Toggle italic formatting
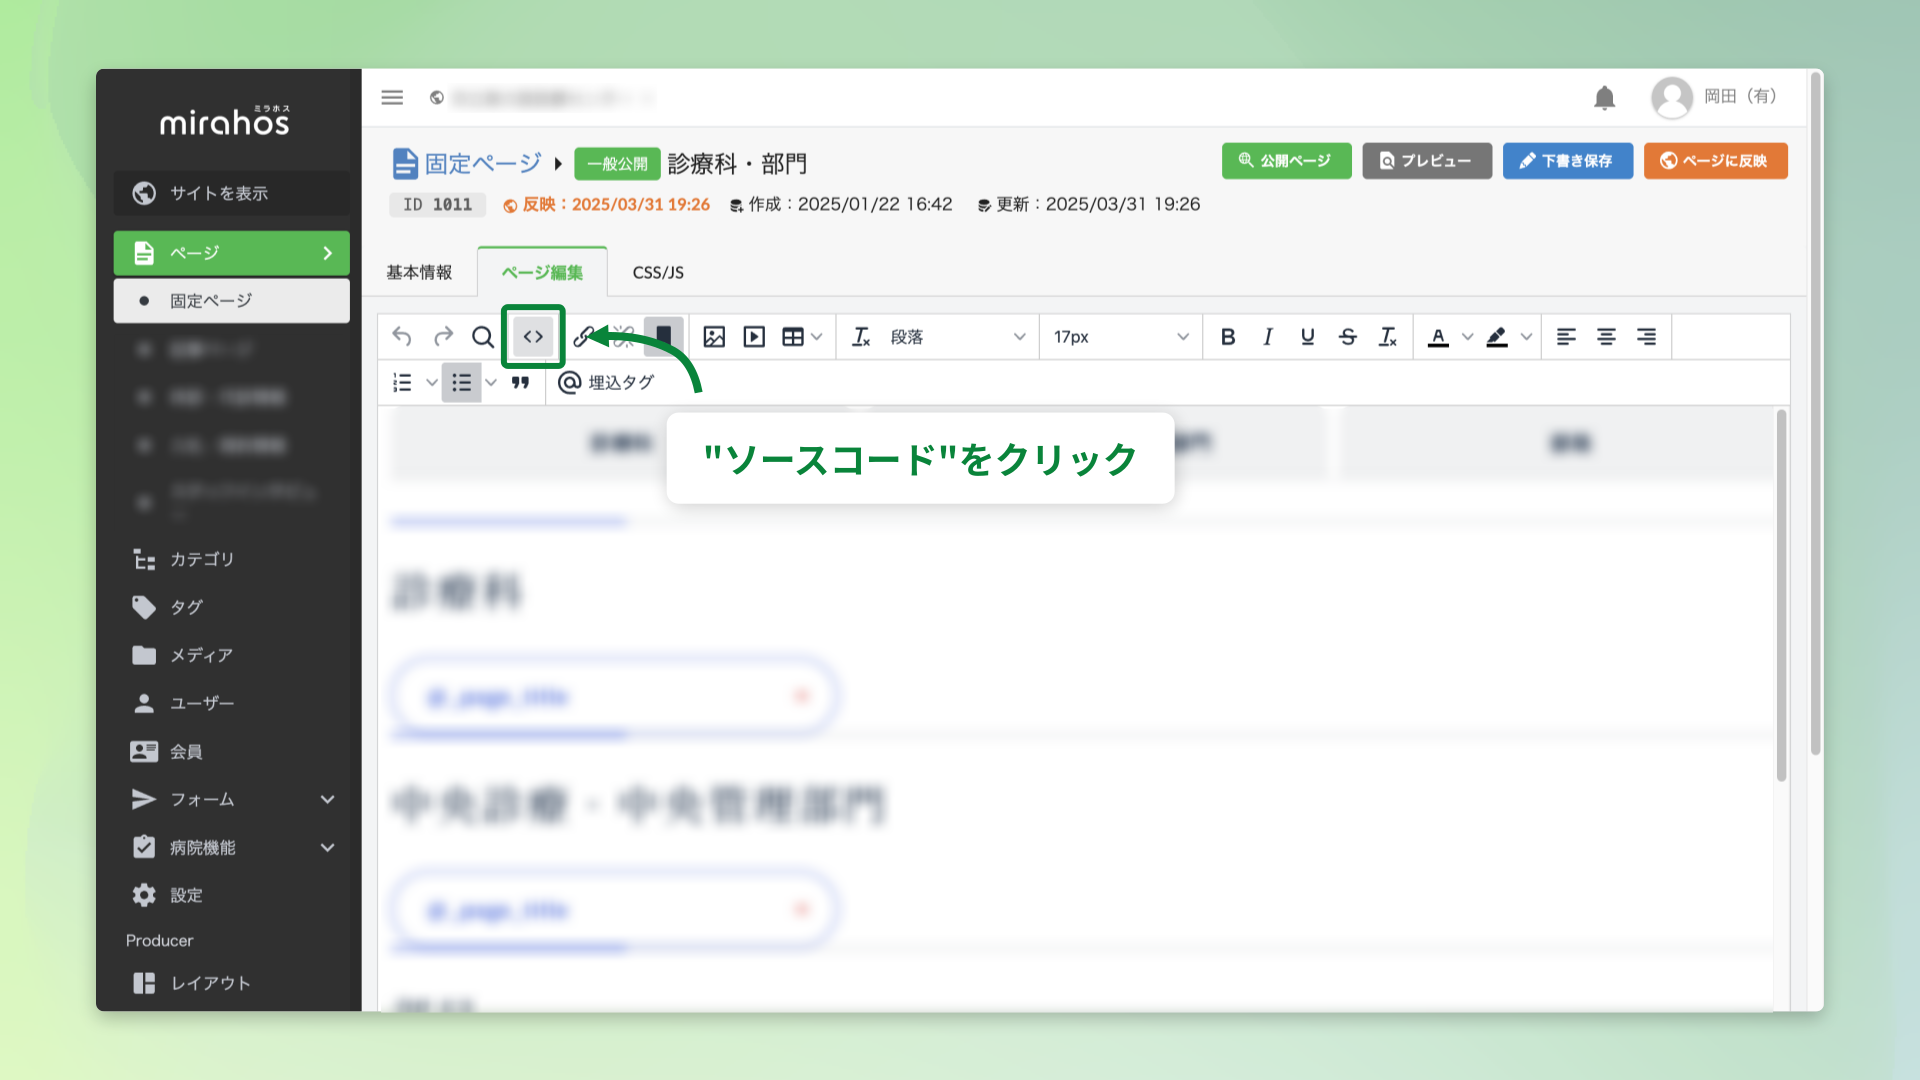 click(x=1267, y=337)
